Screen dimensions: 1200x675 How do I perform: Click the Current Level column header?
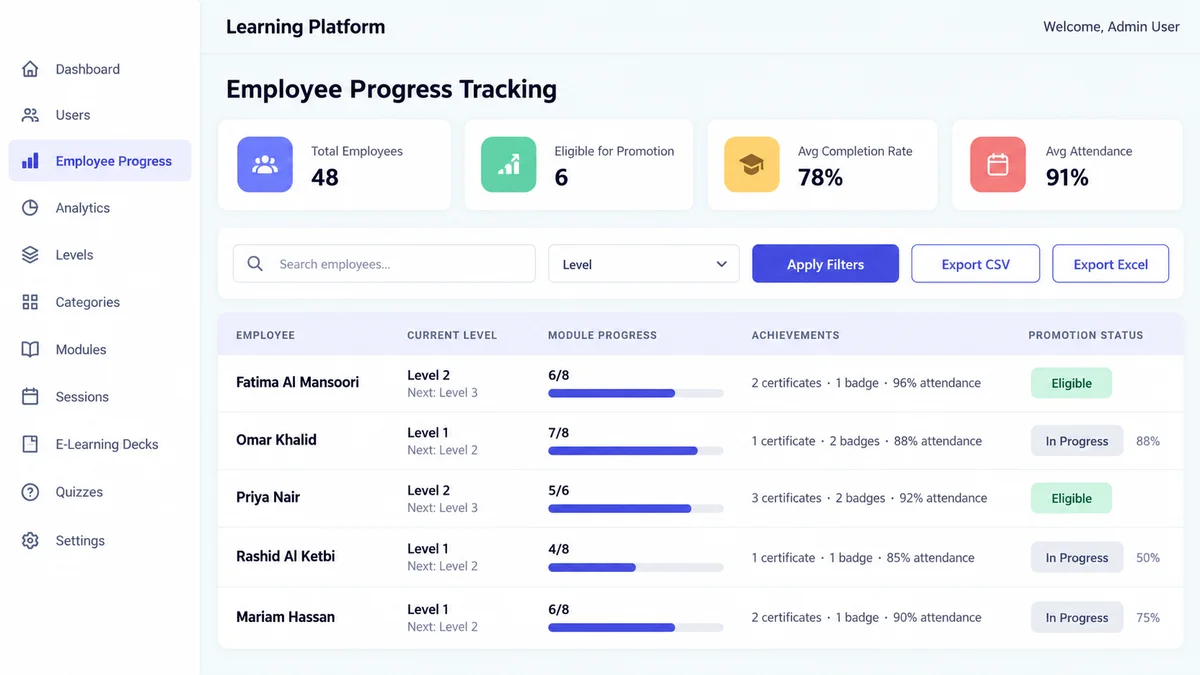point(452,335)
